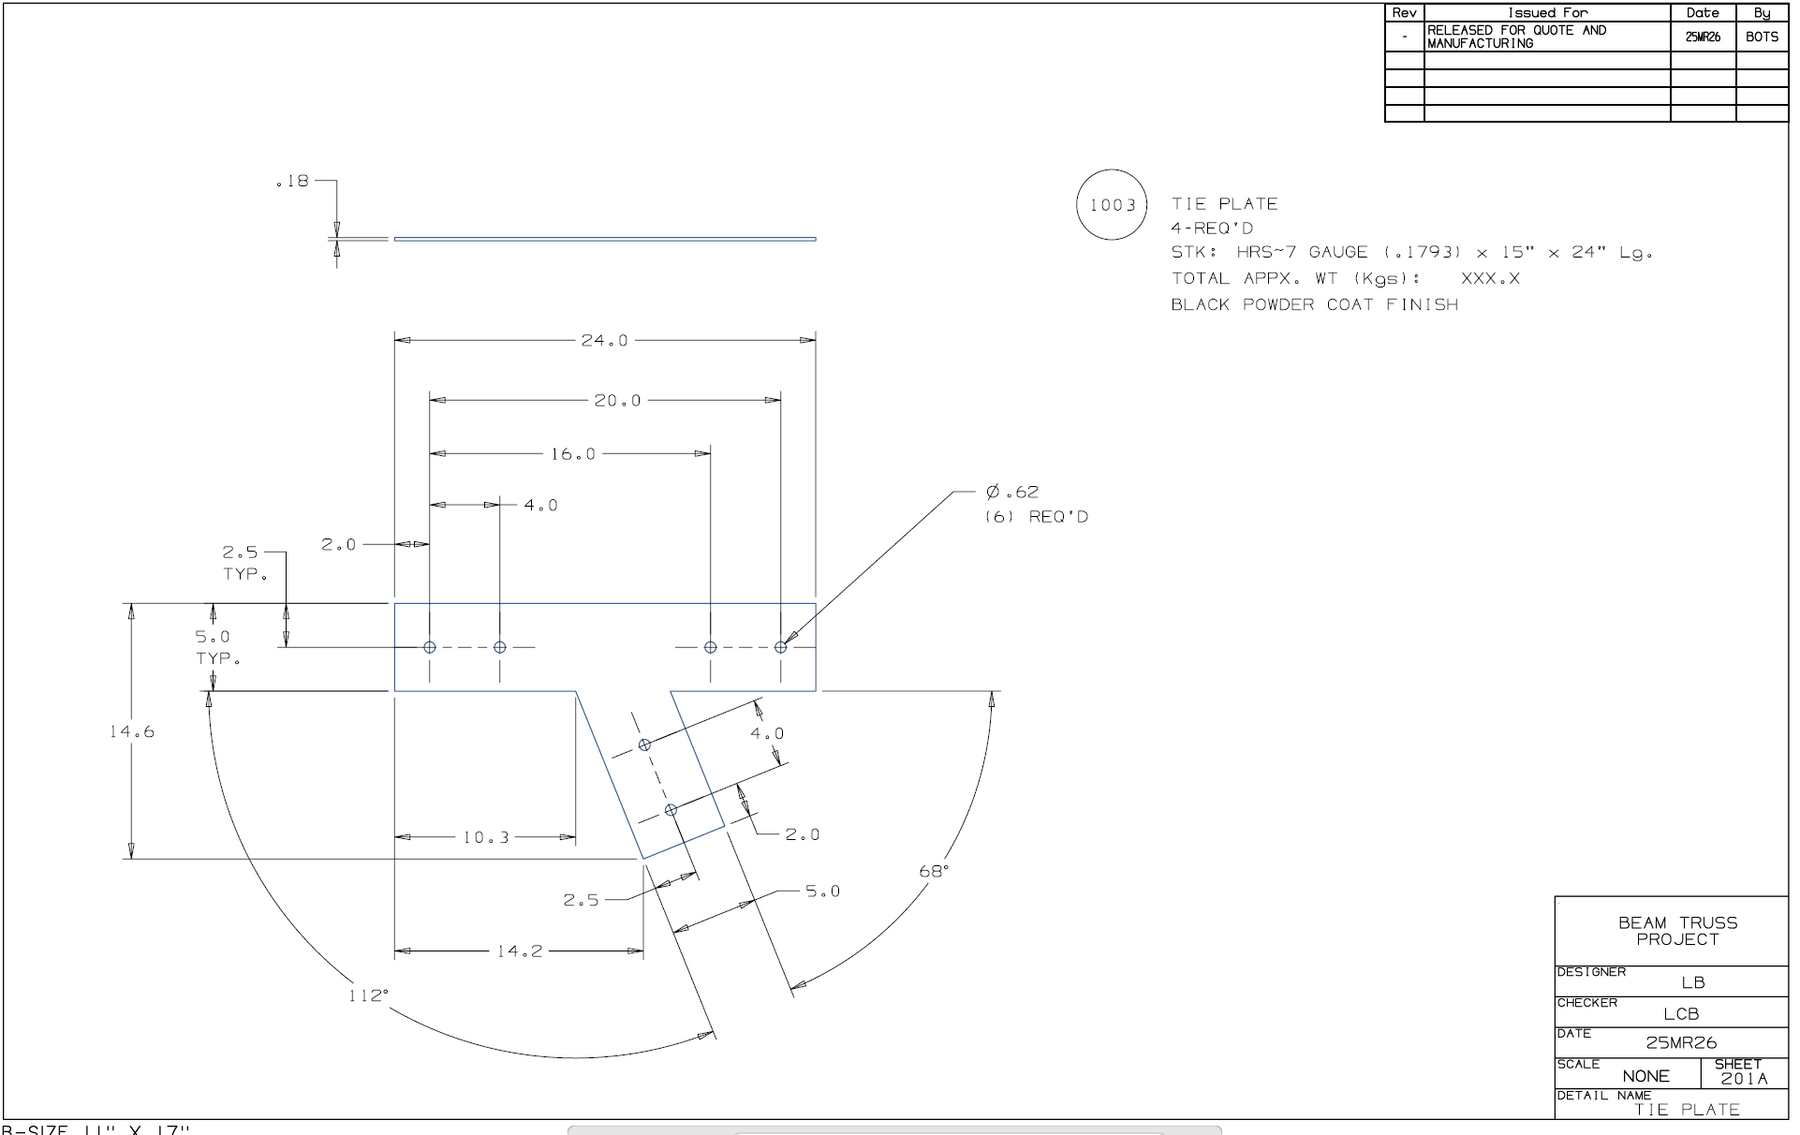Click the BOTS entry in the By column
The image size is (1800, 1135).
[x=1762, y=37]
